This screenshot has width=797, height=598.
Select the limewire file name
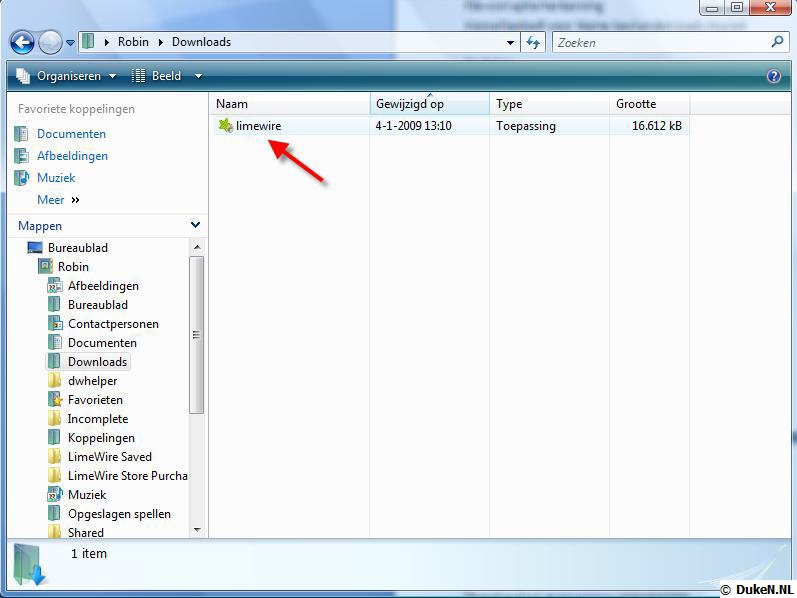258,126
